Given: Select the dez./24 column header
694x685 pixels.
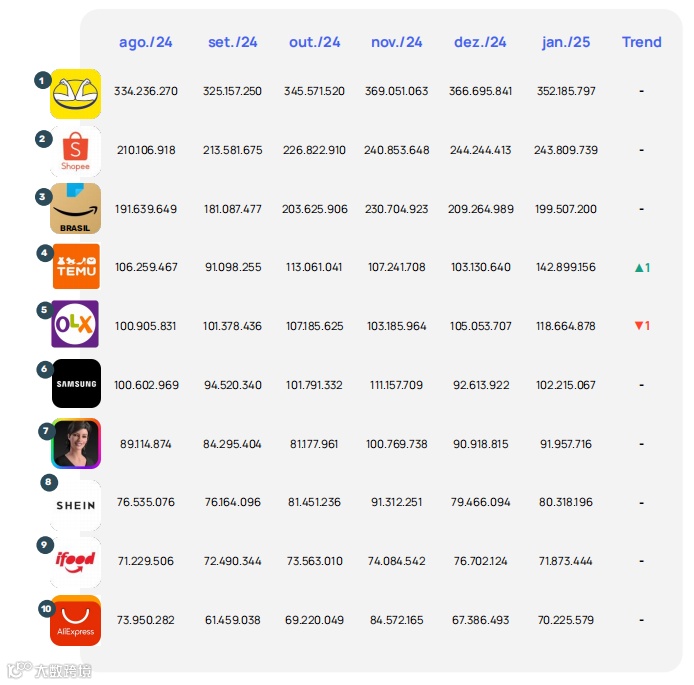Looking at the screenshot, I should (x=480, y=42).
